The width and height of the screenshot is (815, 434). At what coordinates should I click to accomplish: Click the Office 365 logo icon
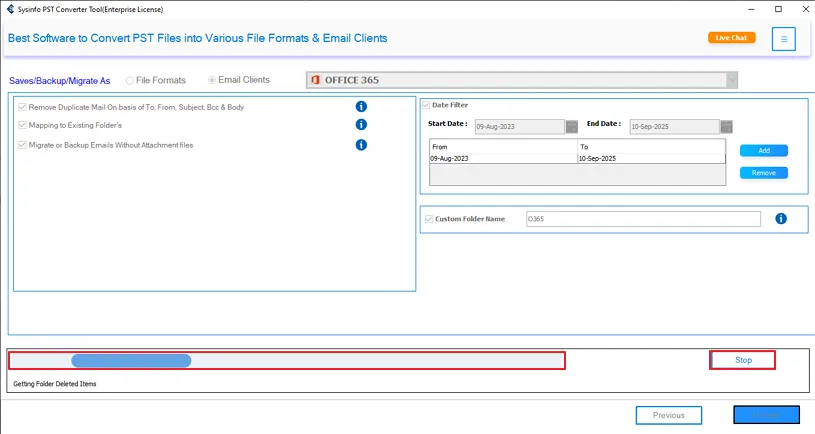(x=315, y=80)
